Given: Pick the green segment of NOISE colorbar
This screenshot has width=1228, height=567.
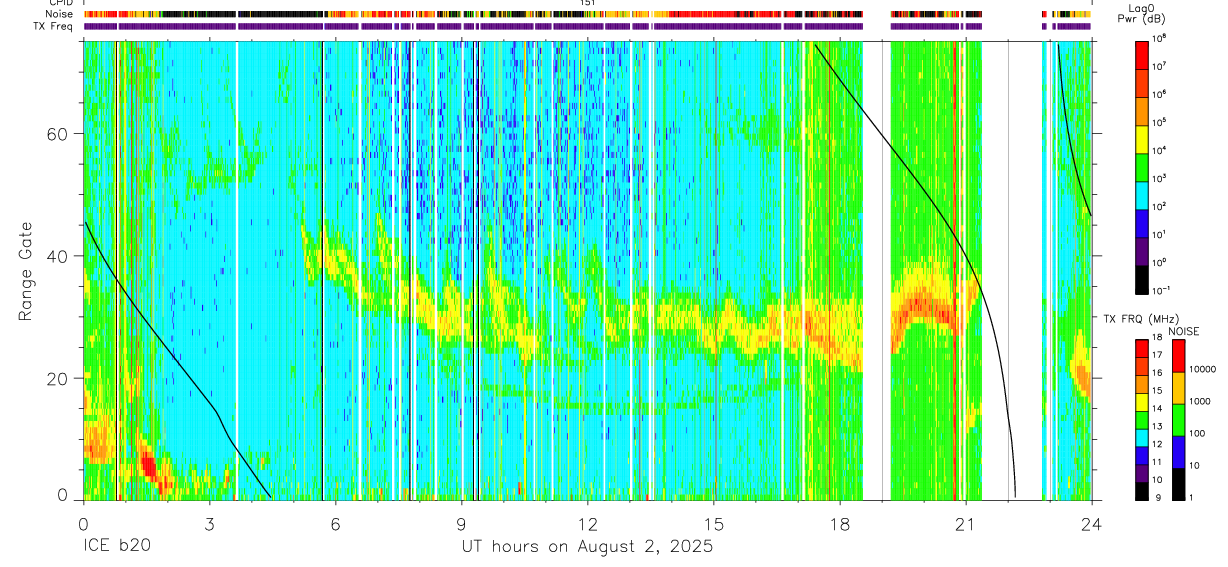Looking at the screenshot, I should point(1177,420).
